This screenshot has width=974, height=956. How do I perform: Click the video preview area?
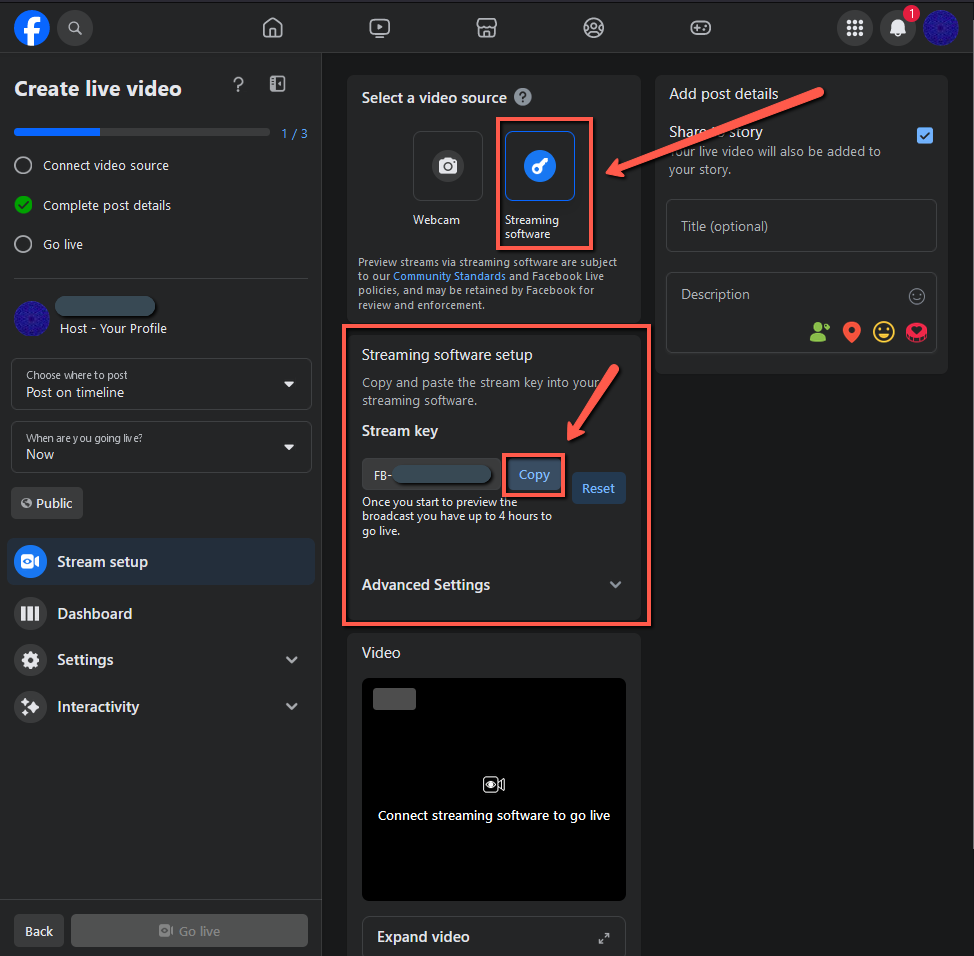click(x=494, y=790)
